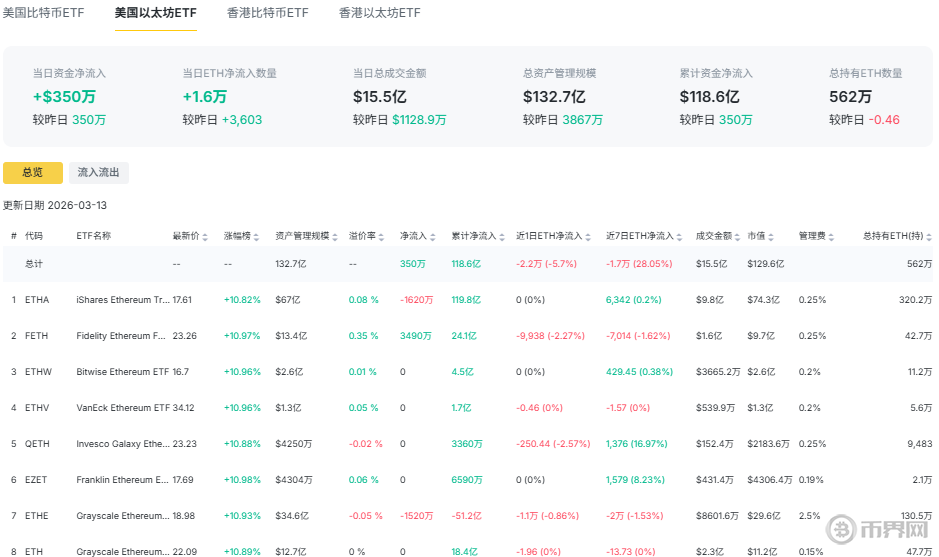The height and width of the screenshot is (557, 939).
Task: Select Invesco Galaxy Ethereum name
Action: click(123, 443)
